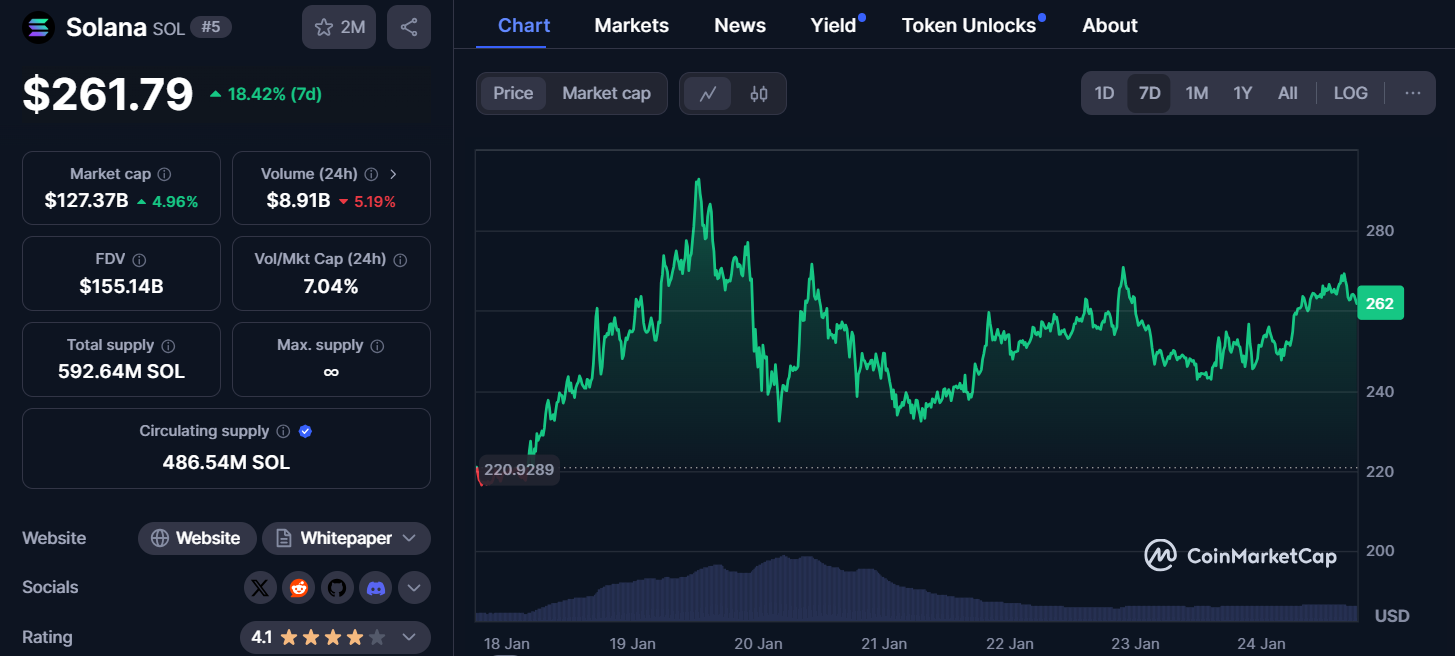Show Circulating supply info icon
This screenshot has height=656, width=1455.
coord(283,431)
